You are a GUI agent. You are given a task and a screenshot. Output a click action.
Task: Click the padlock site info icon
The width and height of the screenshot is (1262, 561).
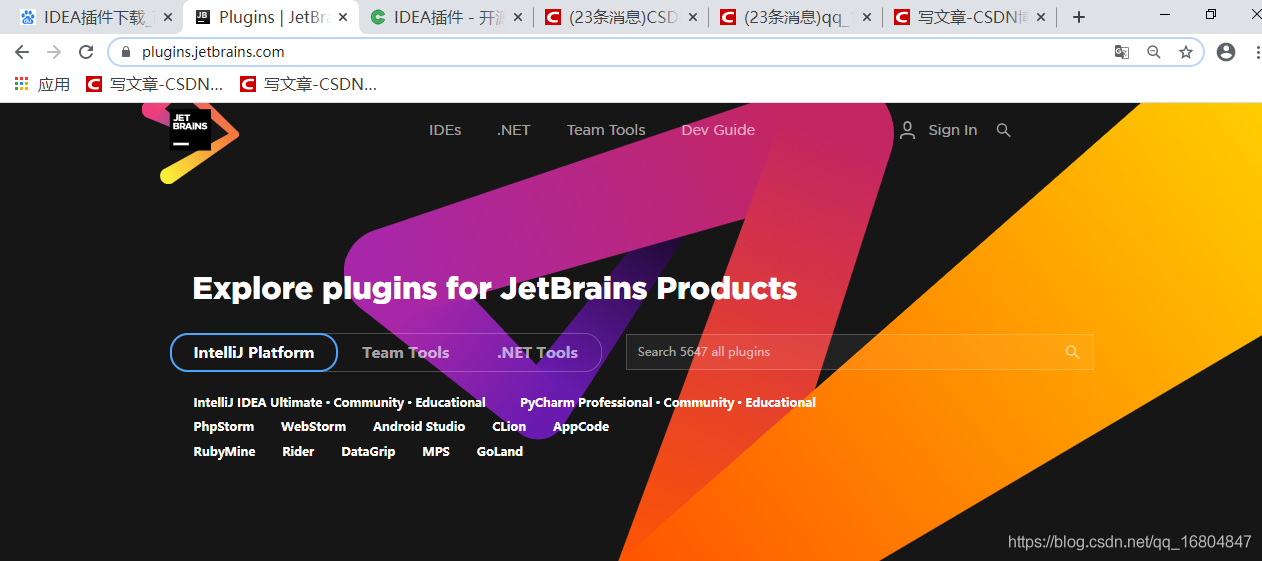[x=126, y=52]
